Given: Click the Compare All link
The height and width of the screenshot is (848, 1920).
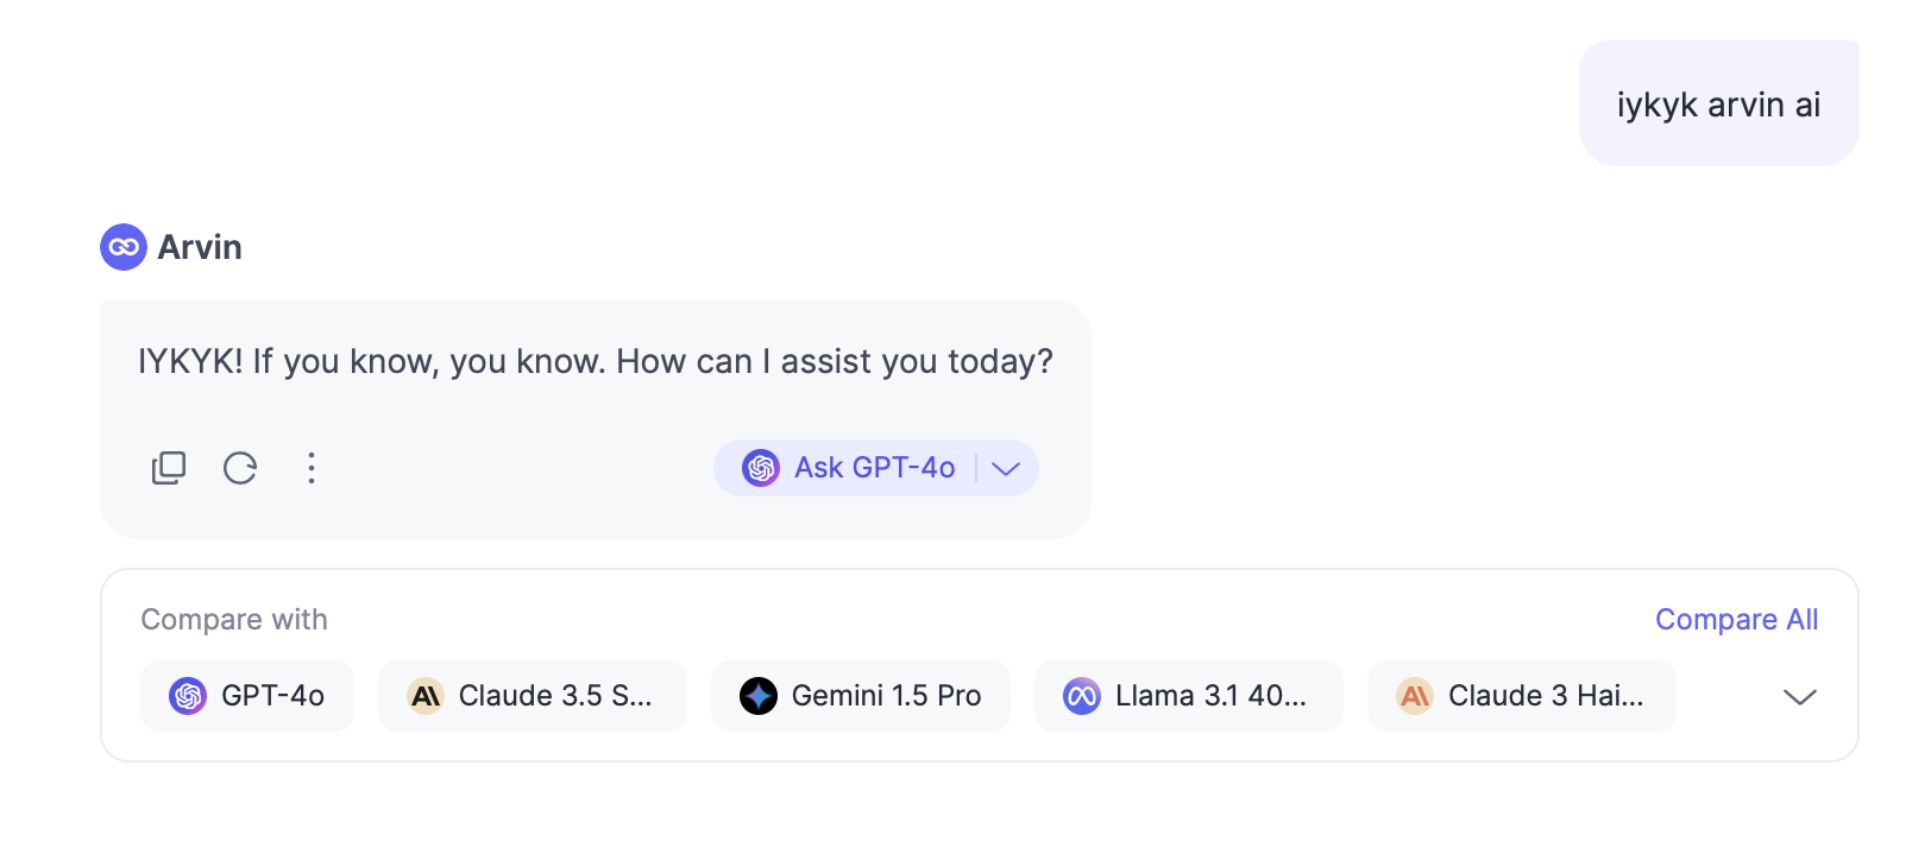Looking at the screenshot, I should click(1736, 620).
